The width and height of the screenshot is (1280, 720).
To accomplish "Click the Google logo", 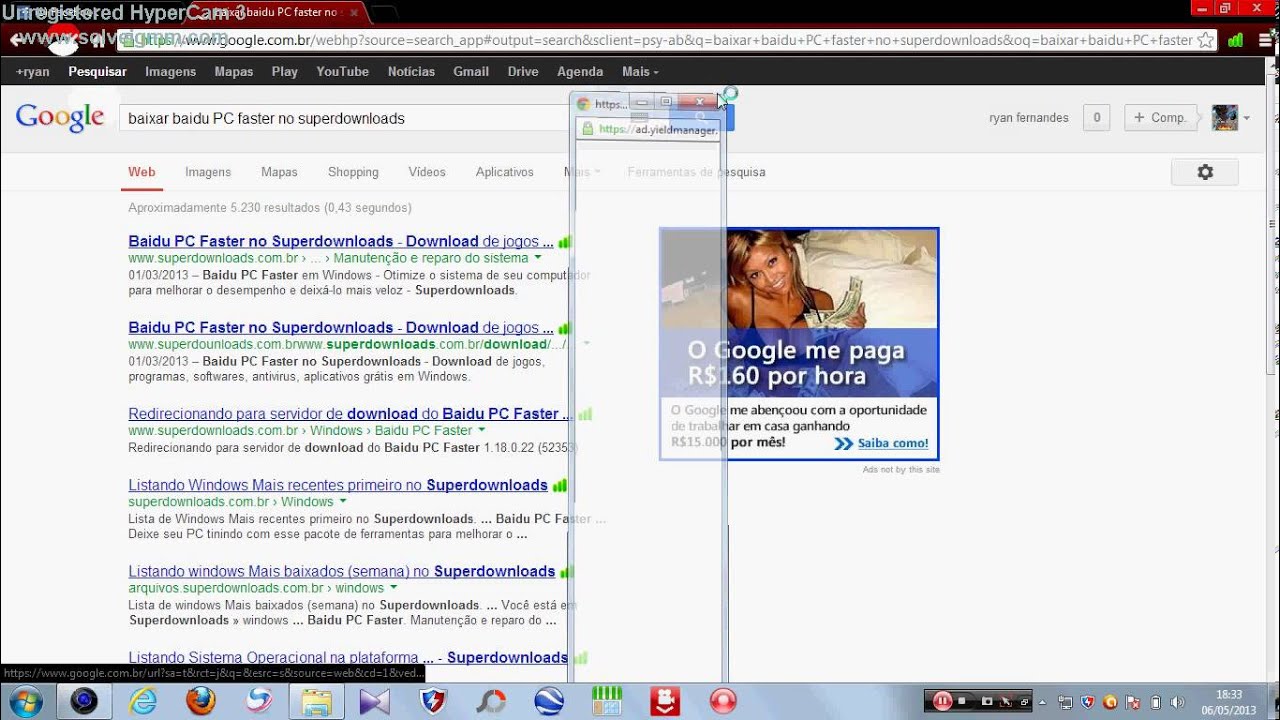I will click(60, 117).
